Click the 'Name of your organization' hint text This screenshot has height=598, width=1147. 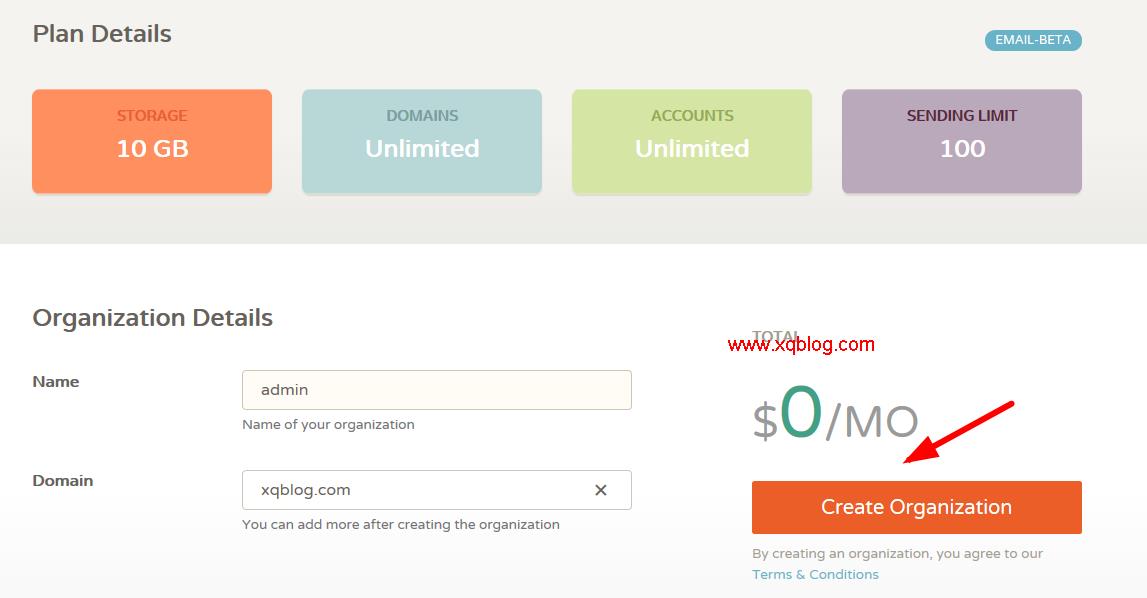click(x=328, y=425)
